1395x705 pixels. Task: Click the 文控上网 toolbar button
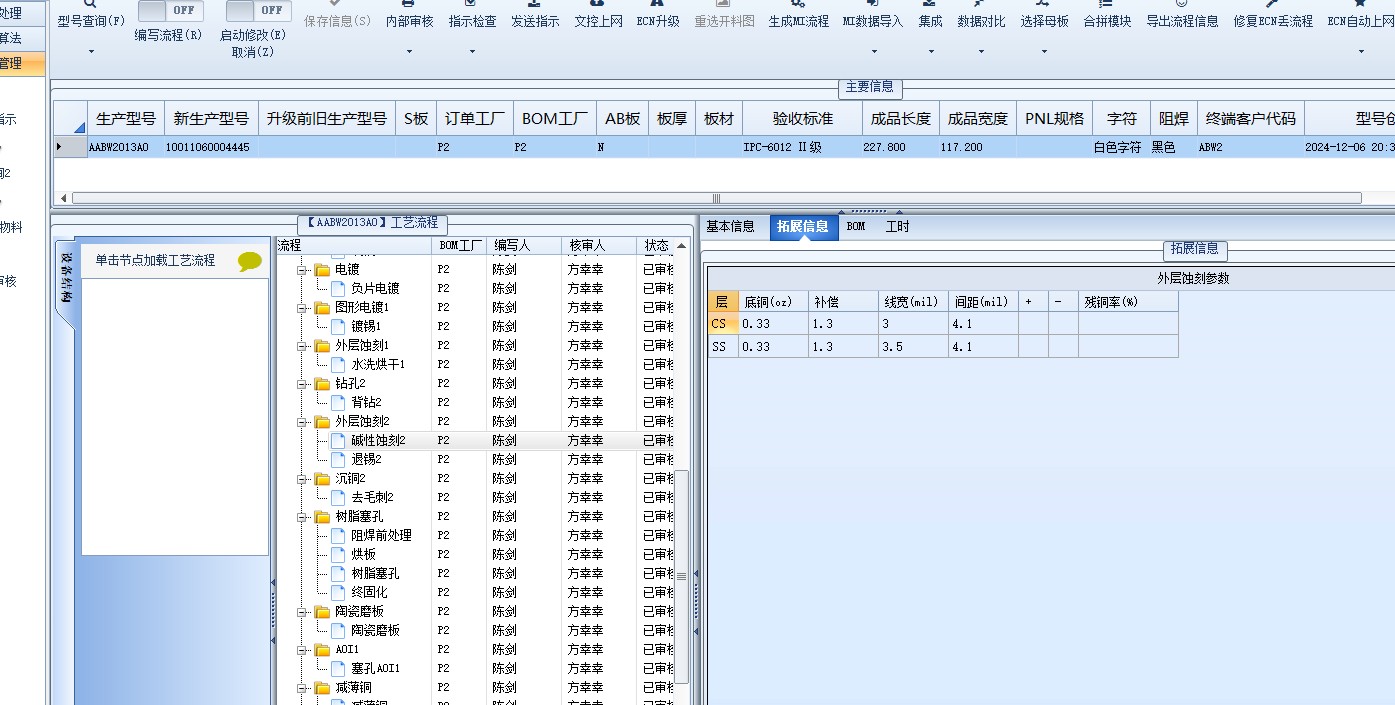pos(598,21)
